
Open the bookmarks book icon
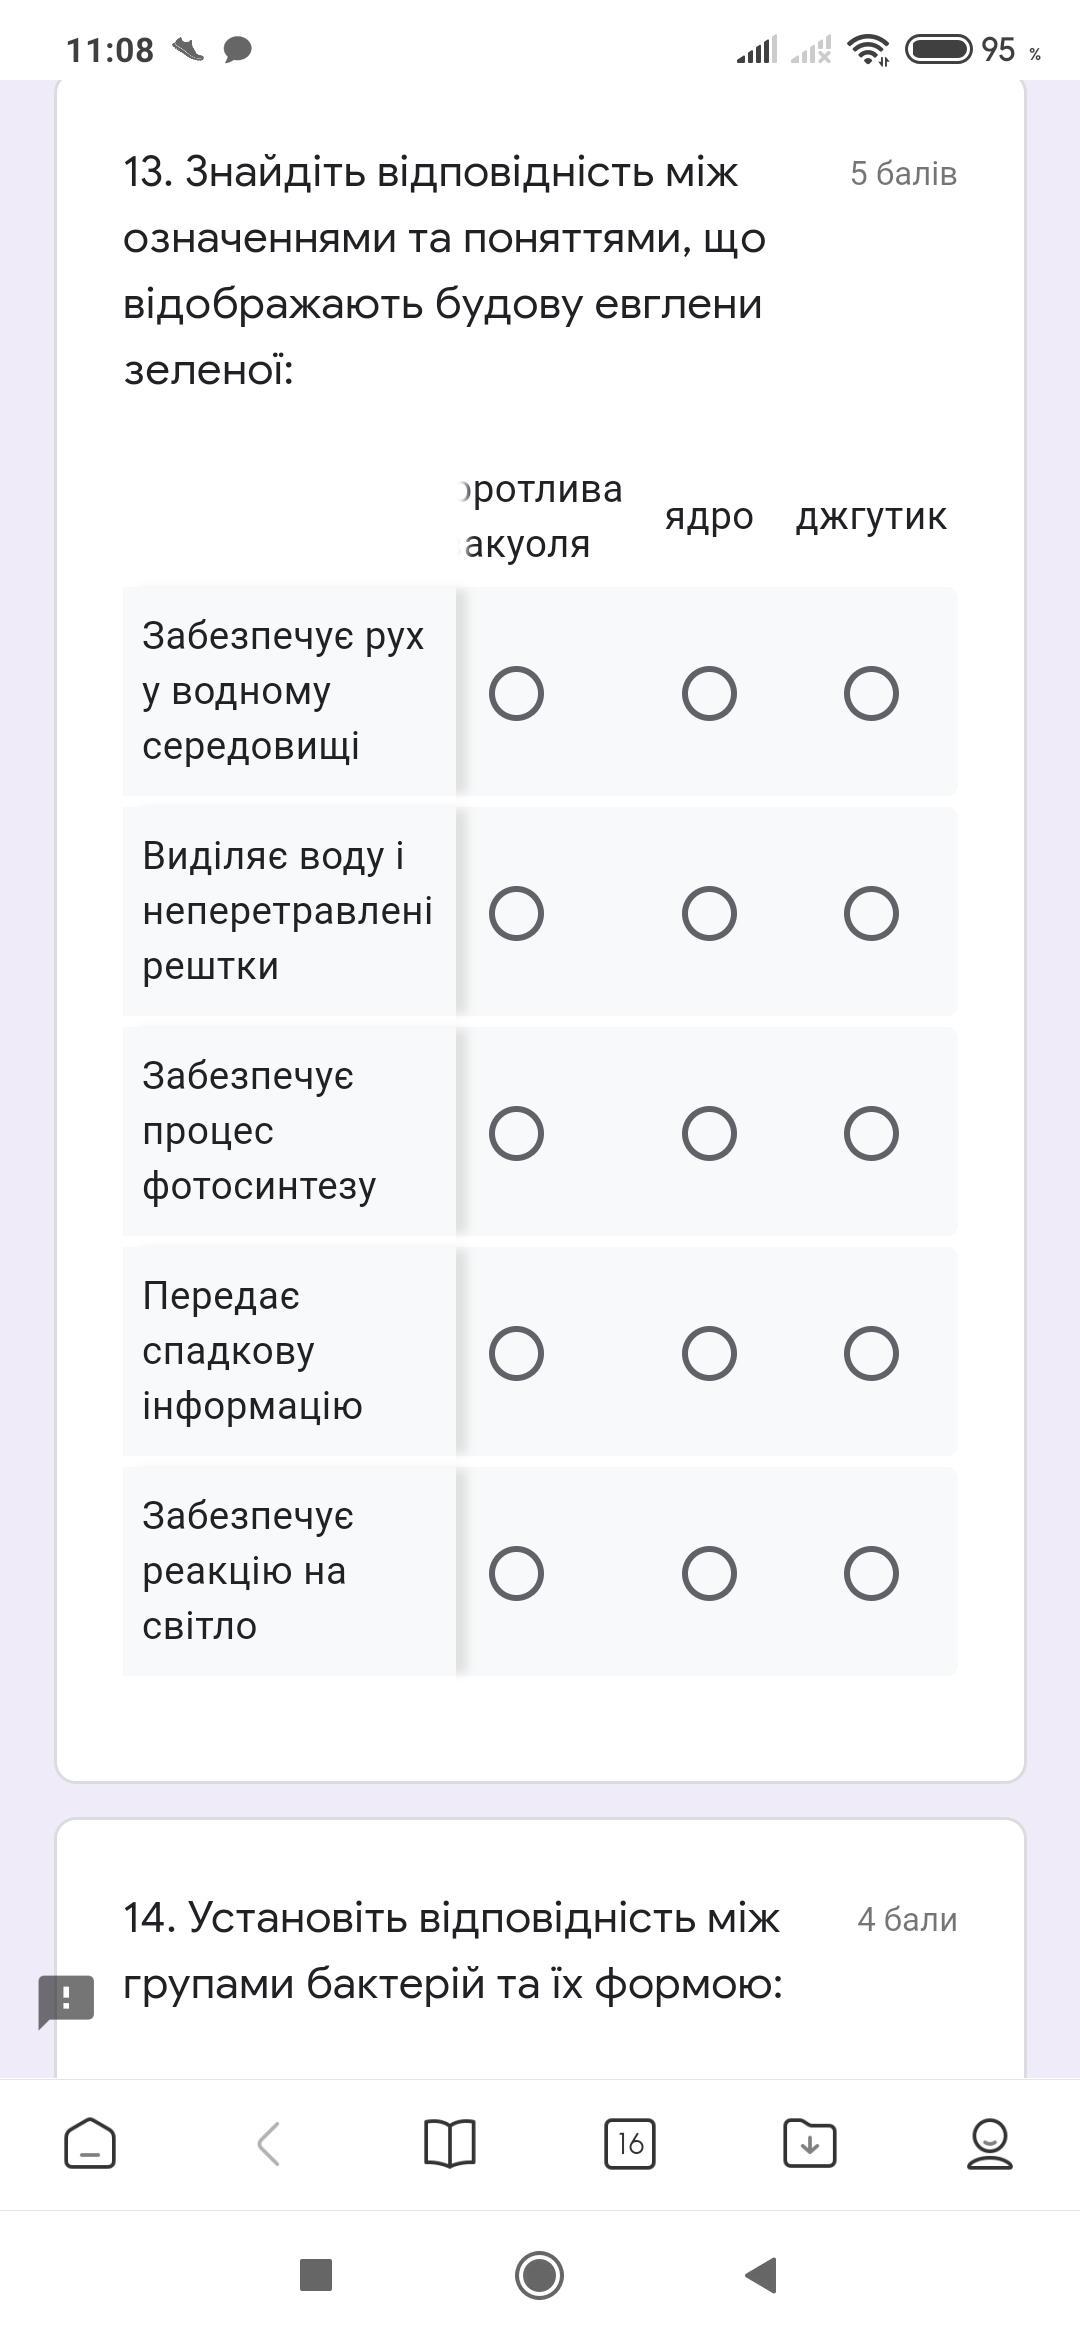(450, 2144)
